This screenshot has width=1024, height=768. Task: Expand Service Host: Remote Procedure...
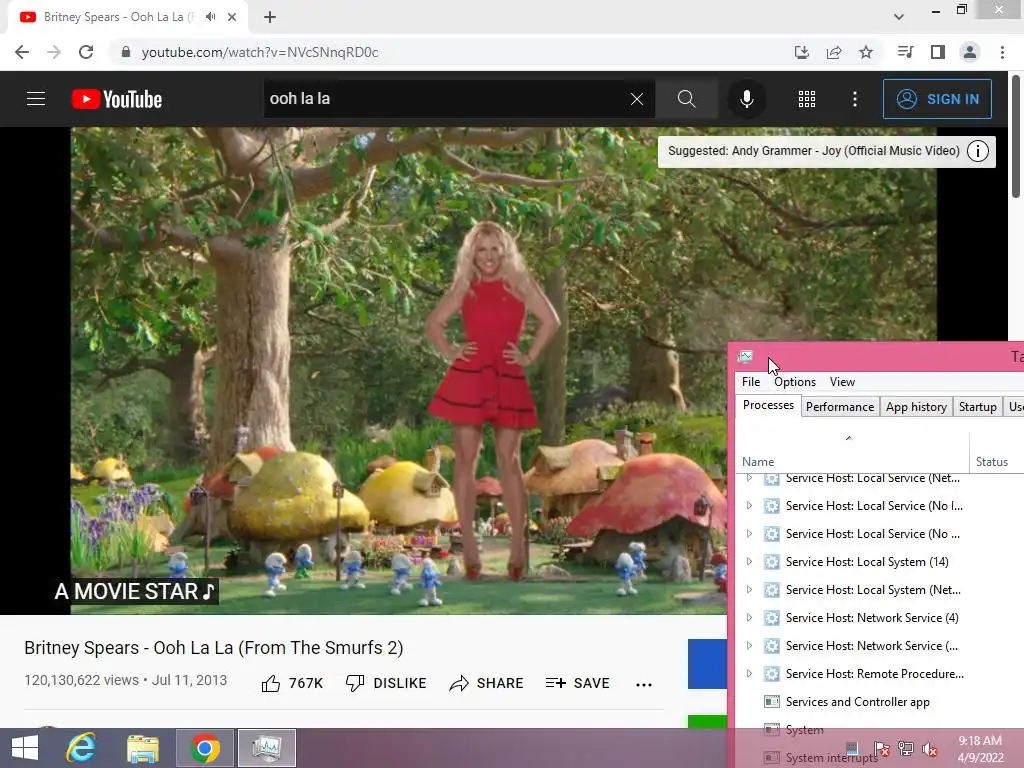749,673
